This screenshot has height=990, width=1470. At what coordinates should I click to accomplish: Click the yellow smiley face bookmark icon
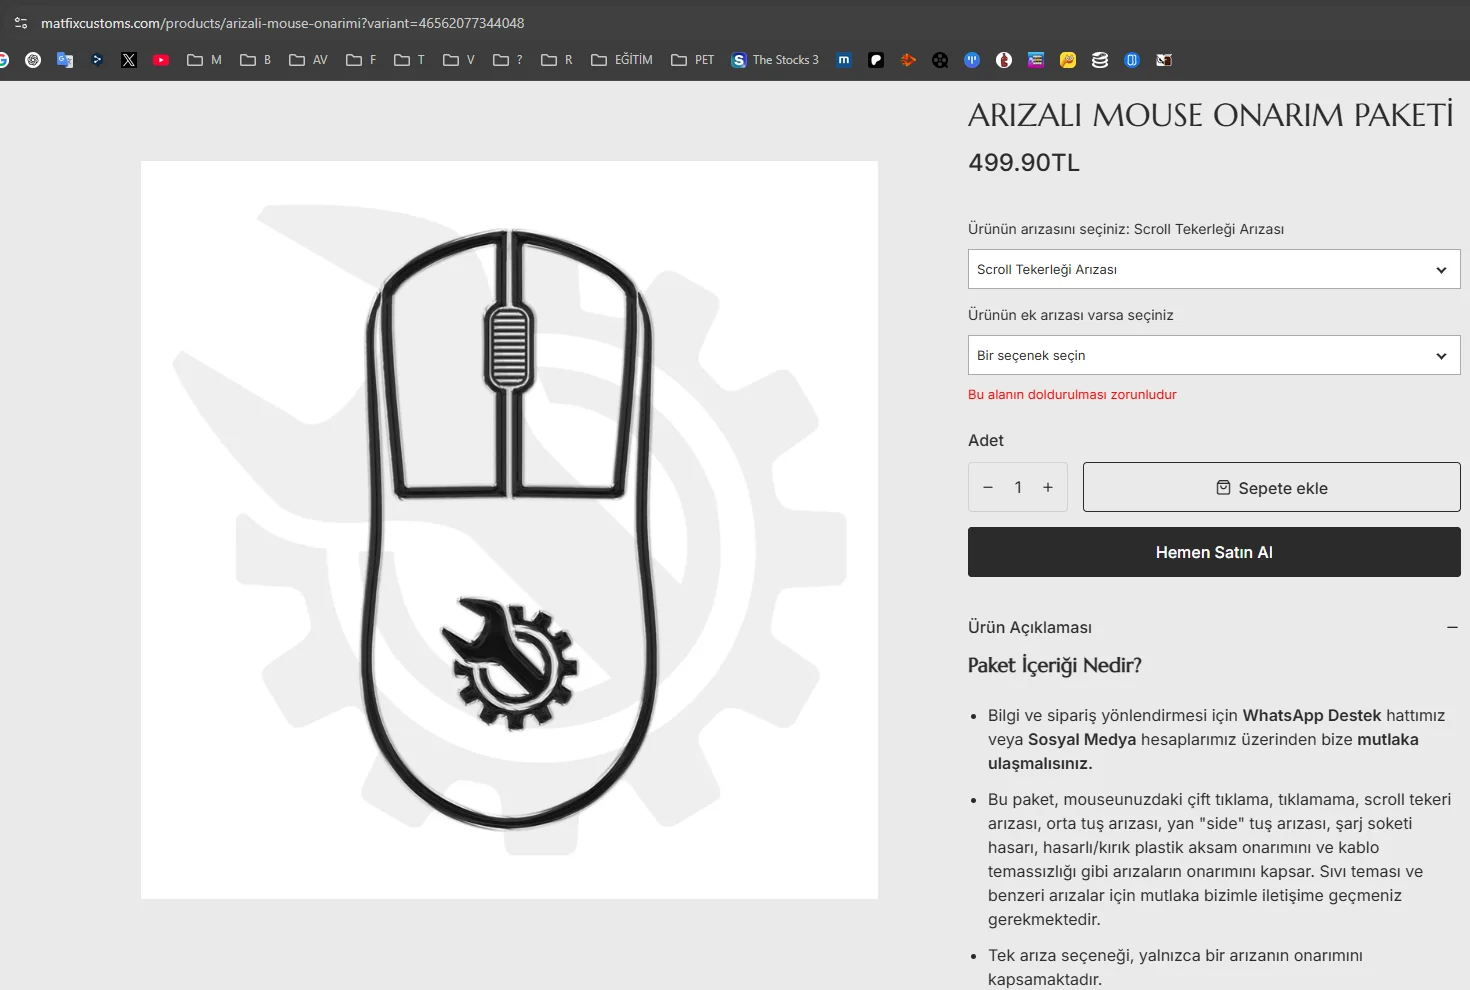click(1068, 60)
